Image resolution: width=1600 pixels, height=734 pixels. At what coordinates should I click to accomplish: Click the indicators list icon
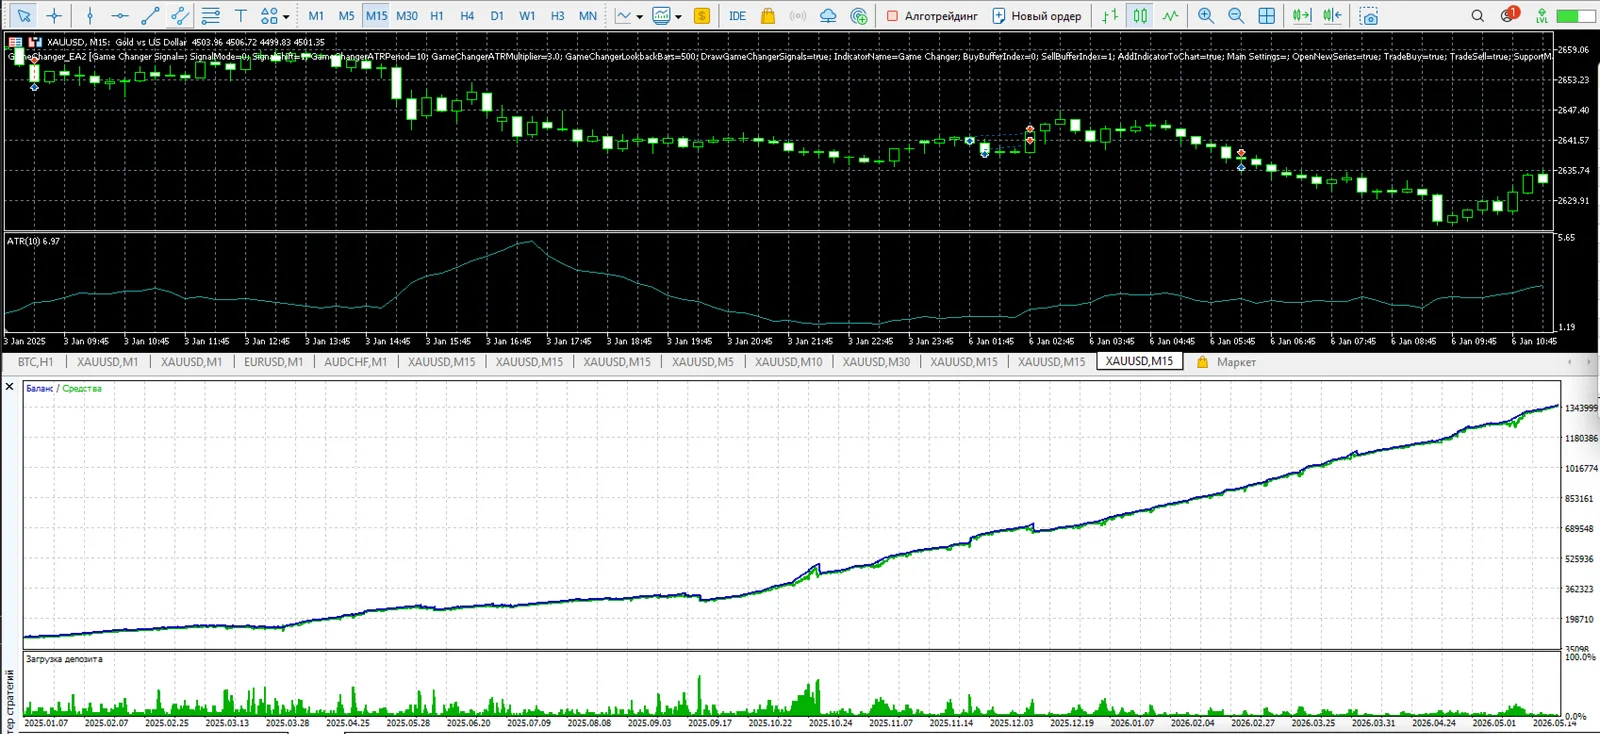[661, 16]
